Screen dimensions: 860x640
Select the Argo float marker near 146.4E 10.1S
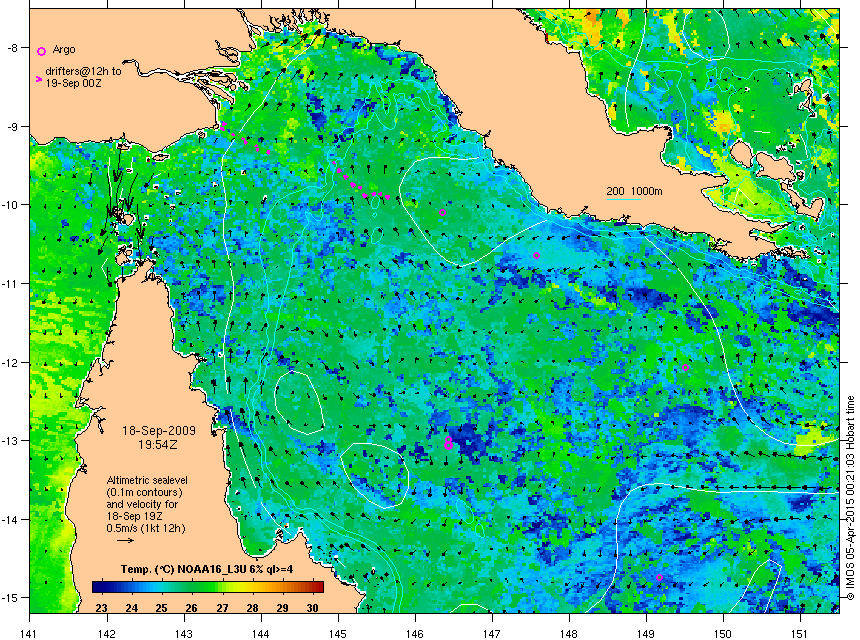(x=443, y=213)
